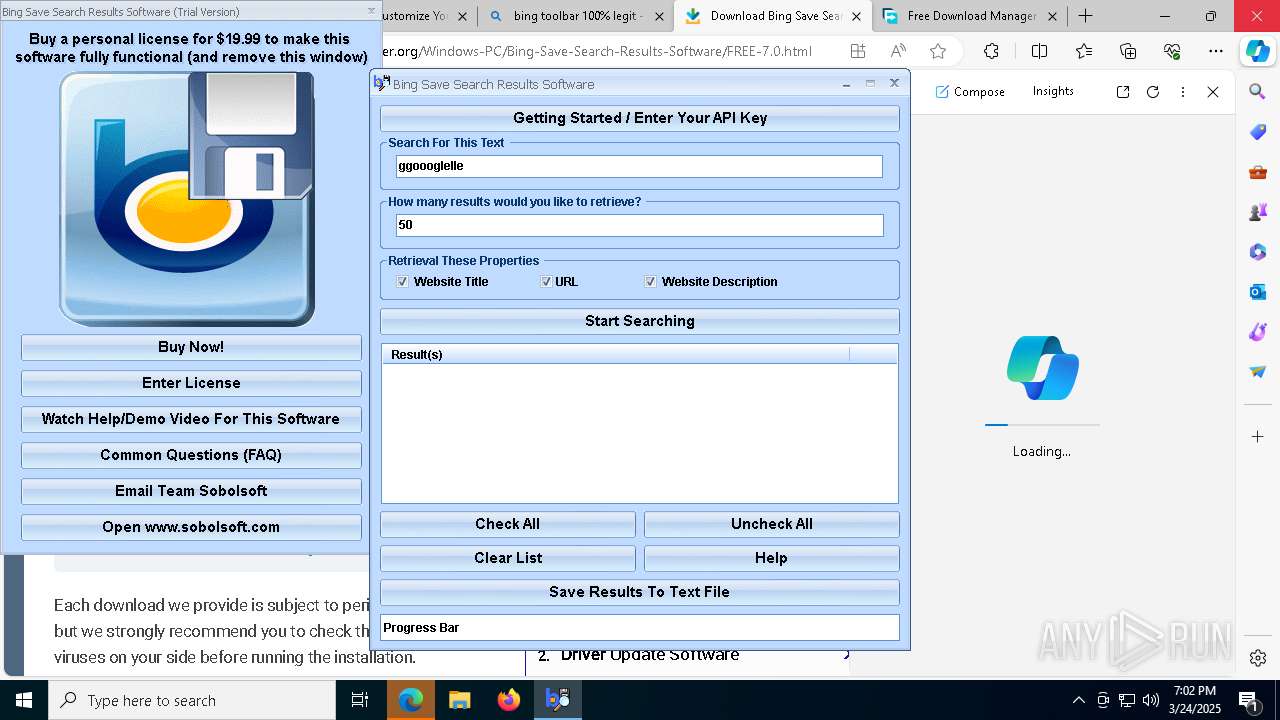Open the volume control in system tray

coord(1150,700)
